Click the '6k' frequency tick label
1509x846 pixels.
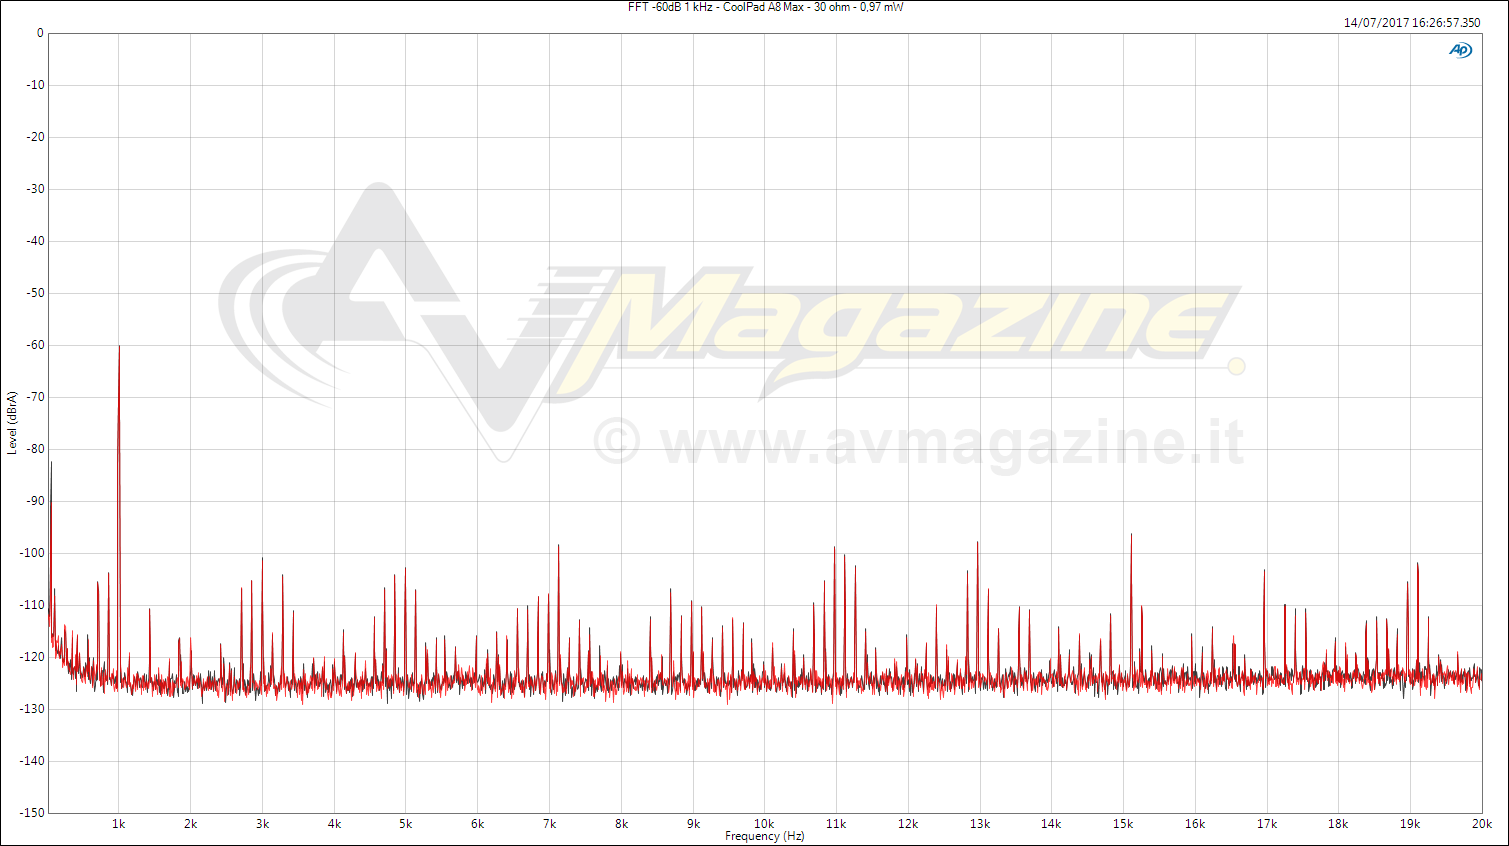point(478,824)
